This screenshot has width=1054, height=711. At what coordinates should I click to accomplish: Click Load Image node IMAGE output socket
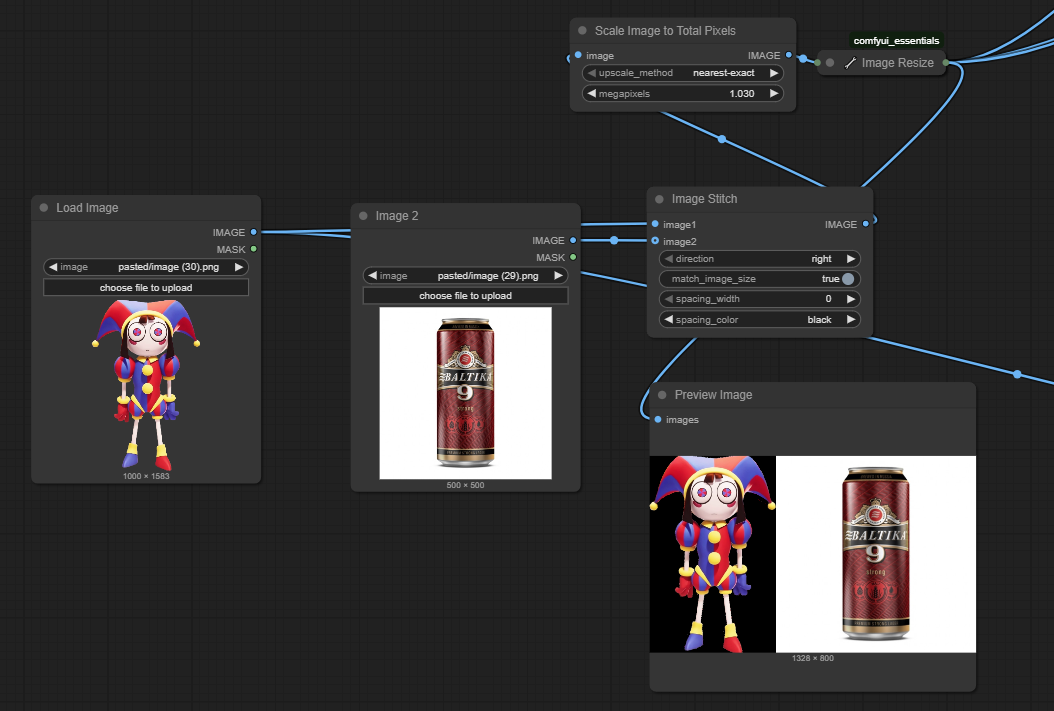253,232
